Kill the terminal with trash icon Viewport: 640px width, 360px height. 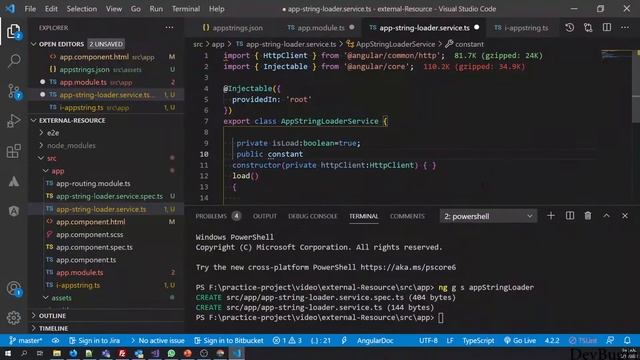588,216
